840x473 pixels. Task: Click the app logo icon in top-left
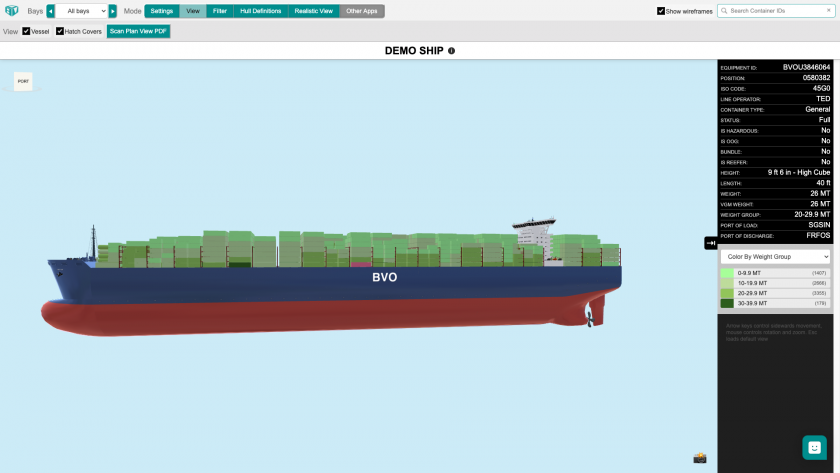(x=11, y=11)
